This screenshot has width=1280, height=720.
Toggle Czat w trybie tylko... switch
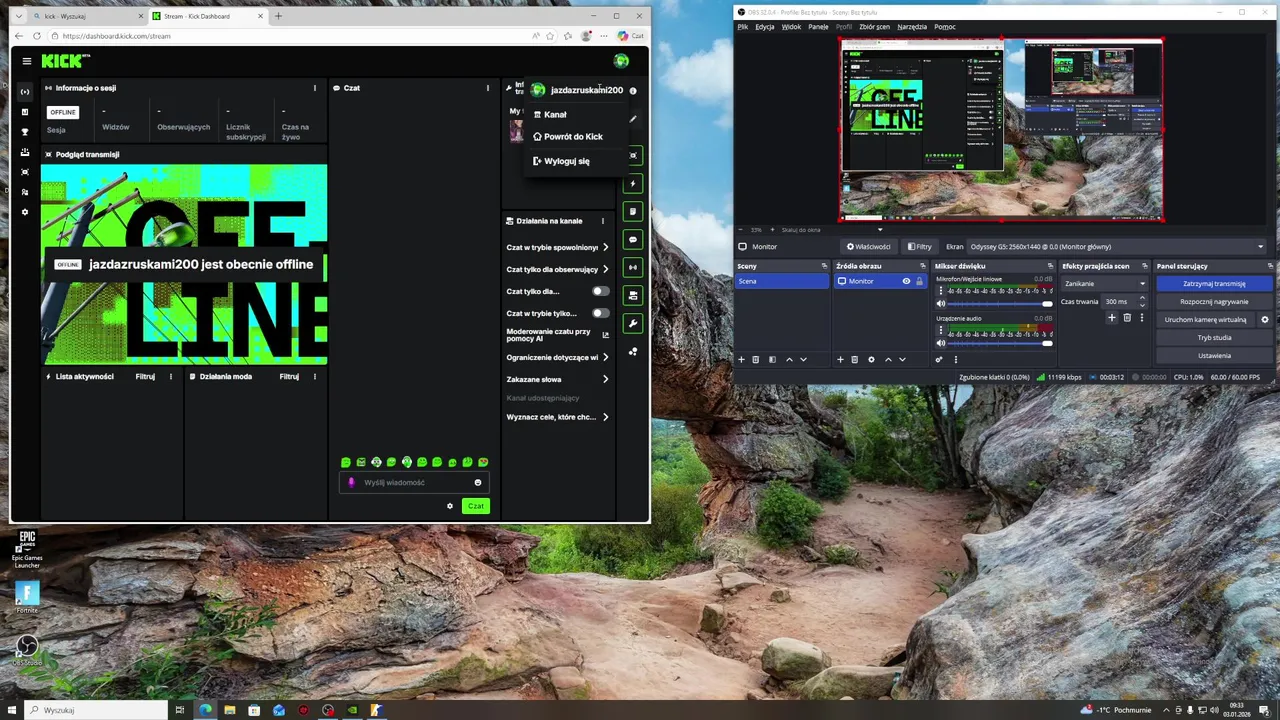point(600,313)
